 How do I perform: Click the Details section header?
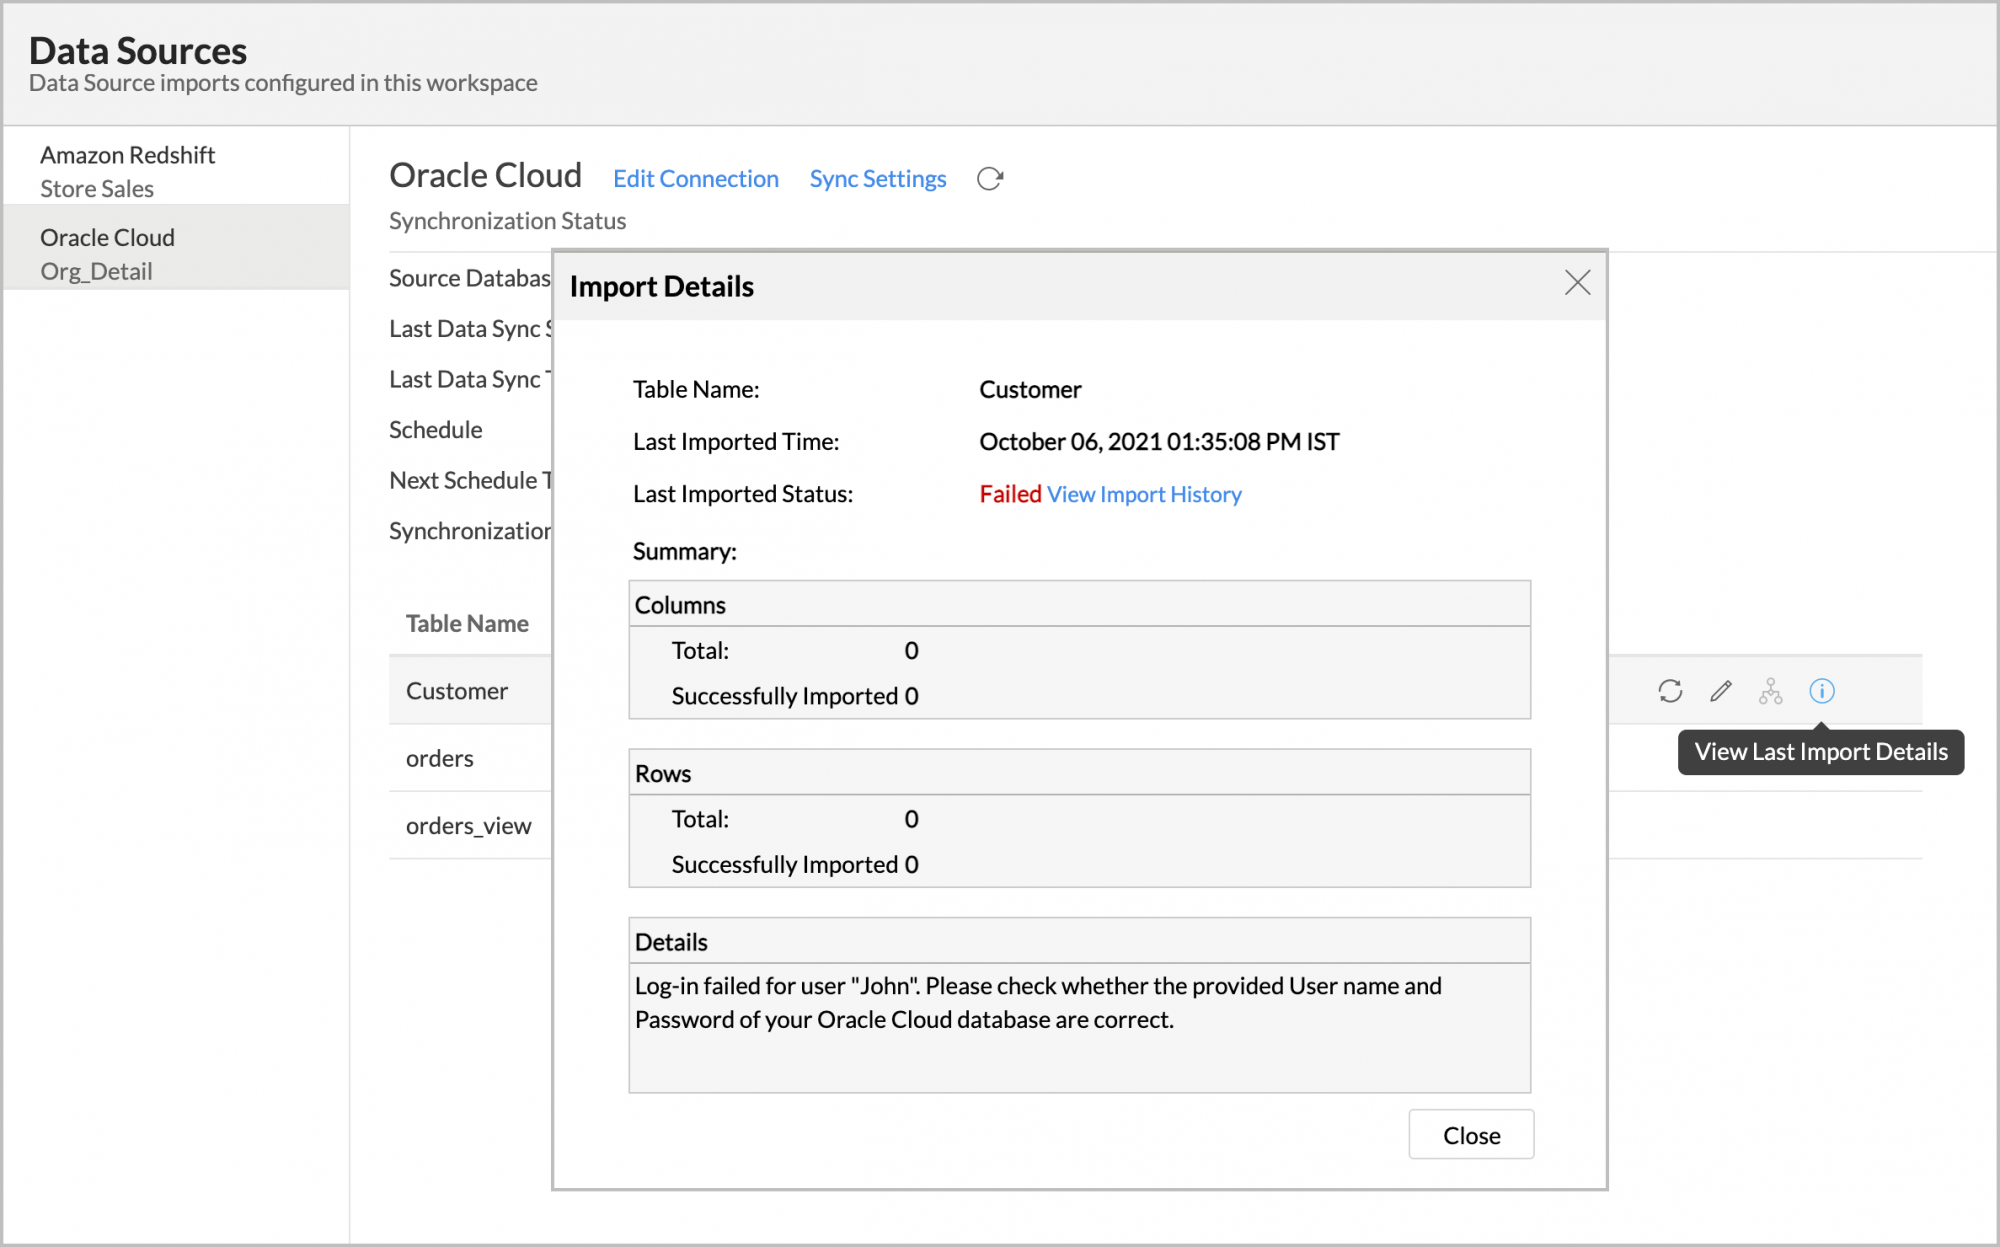point(1080,942)
